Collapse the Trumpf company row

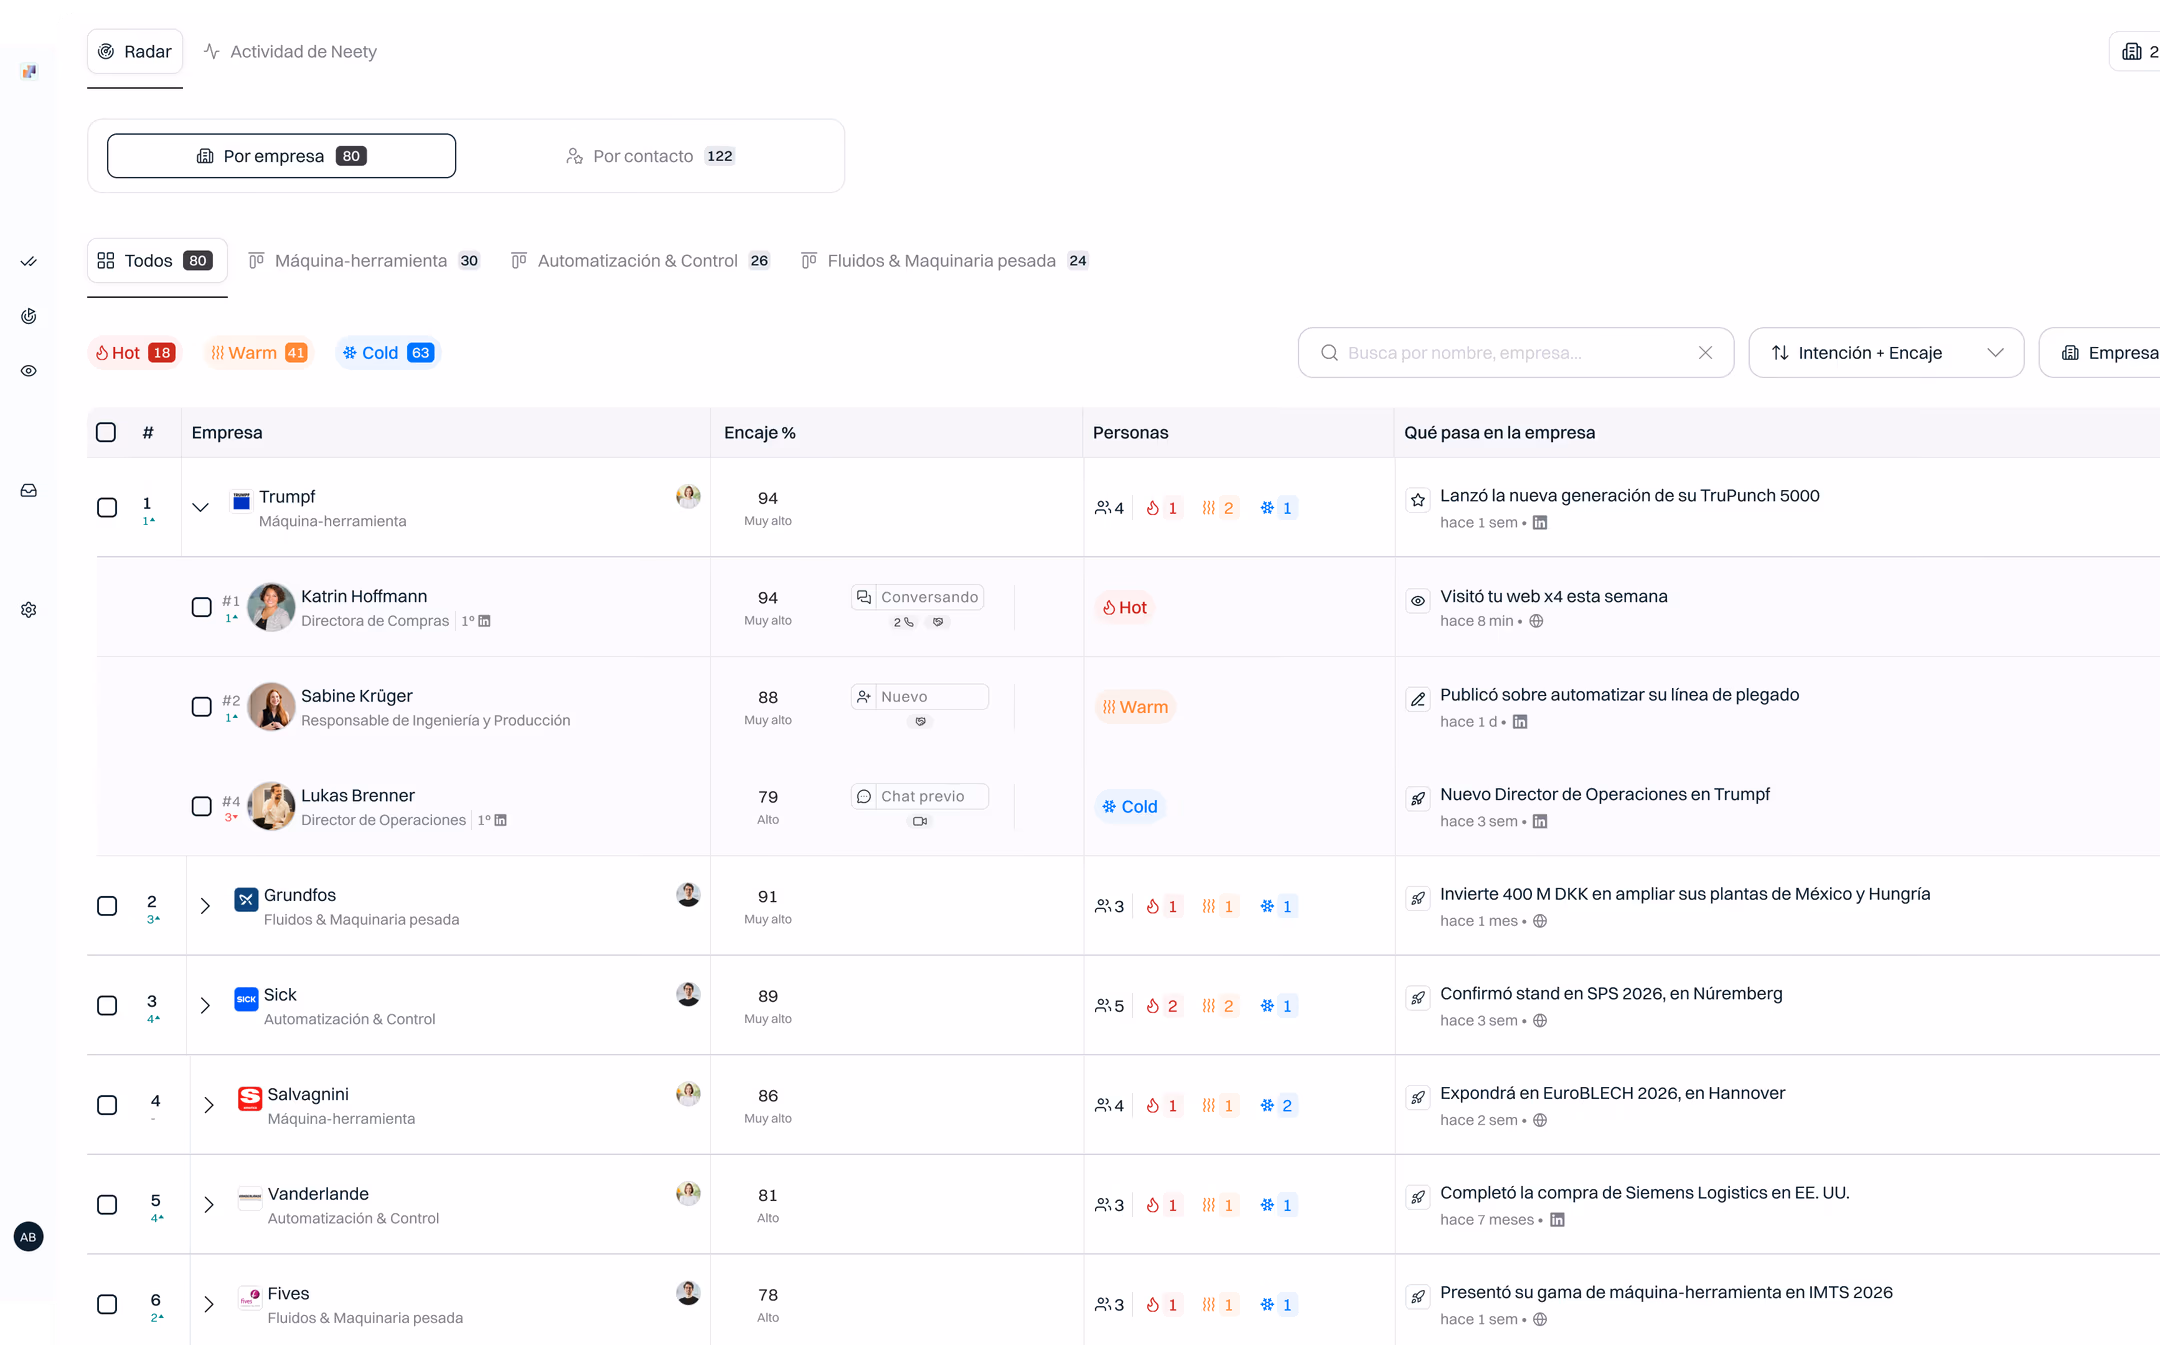(x=200, y=507)
